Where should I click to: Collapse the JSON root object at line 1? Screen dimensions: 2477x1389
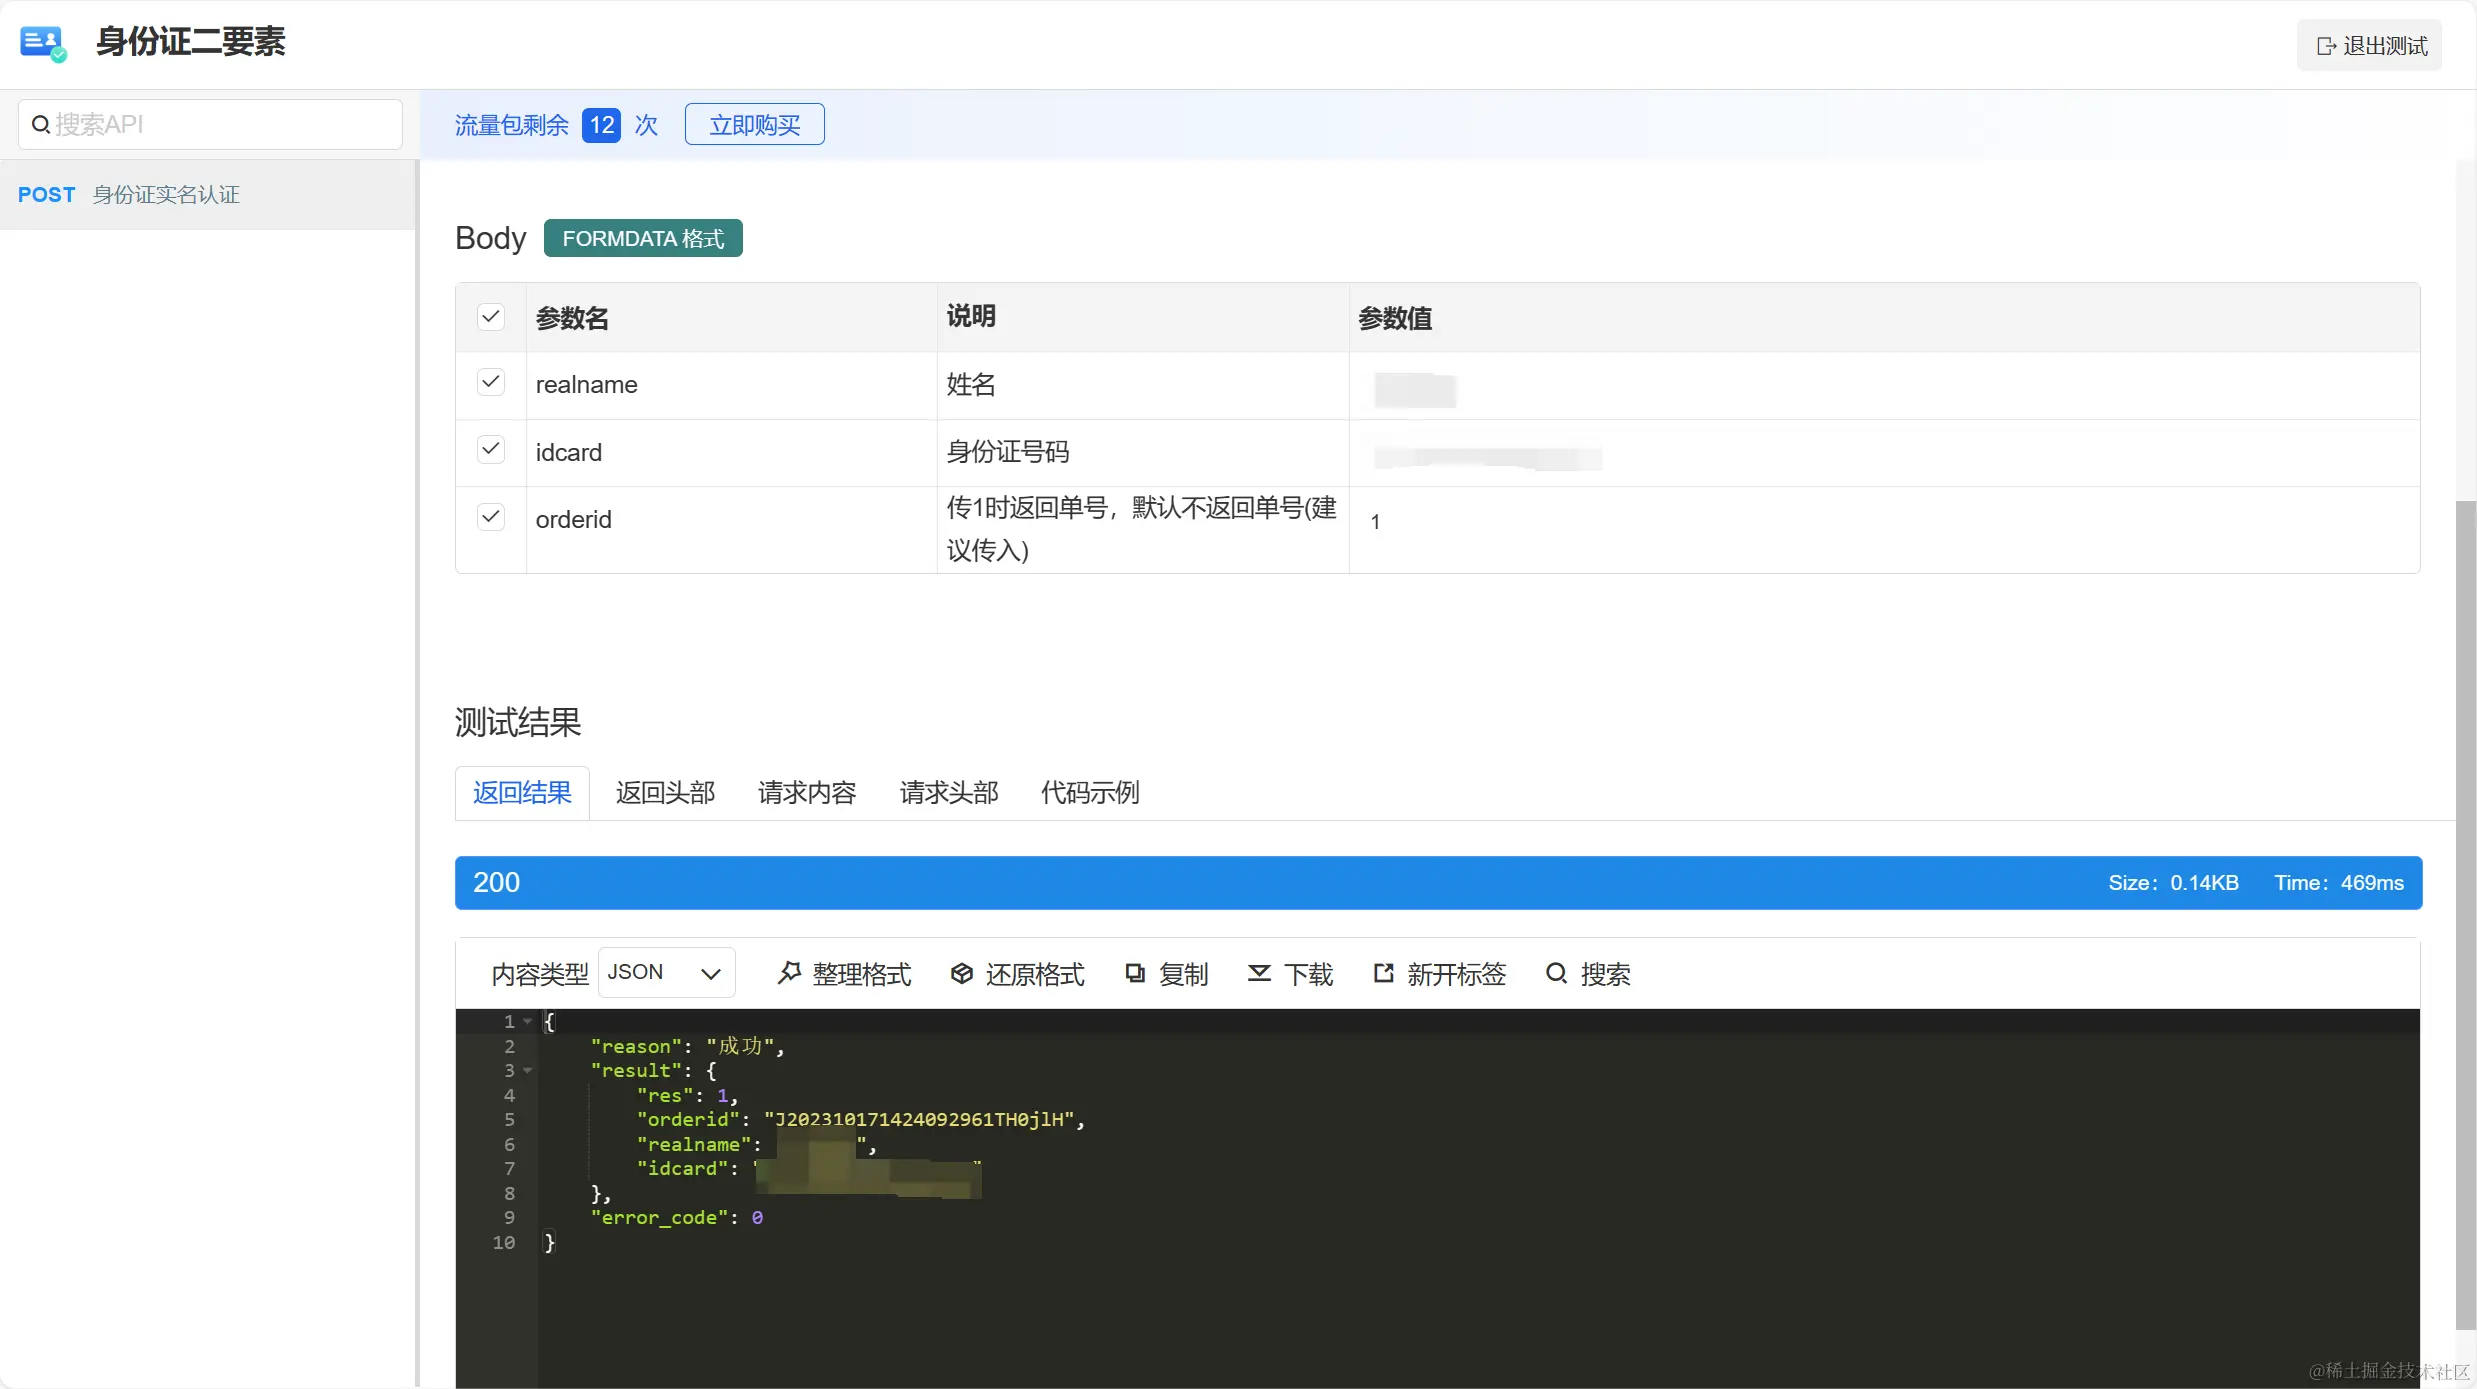pyautogui.click(x=528, y=1021)
